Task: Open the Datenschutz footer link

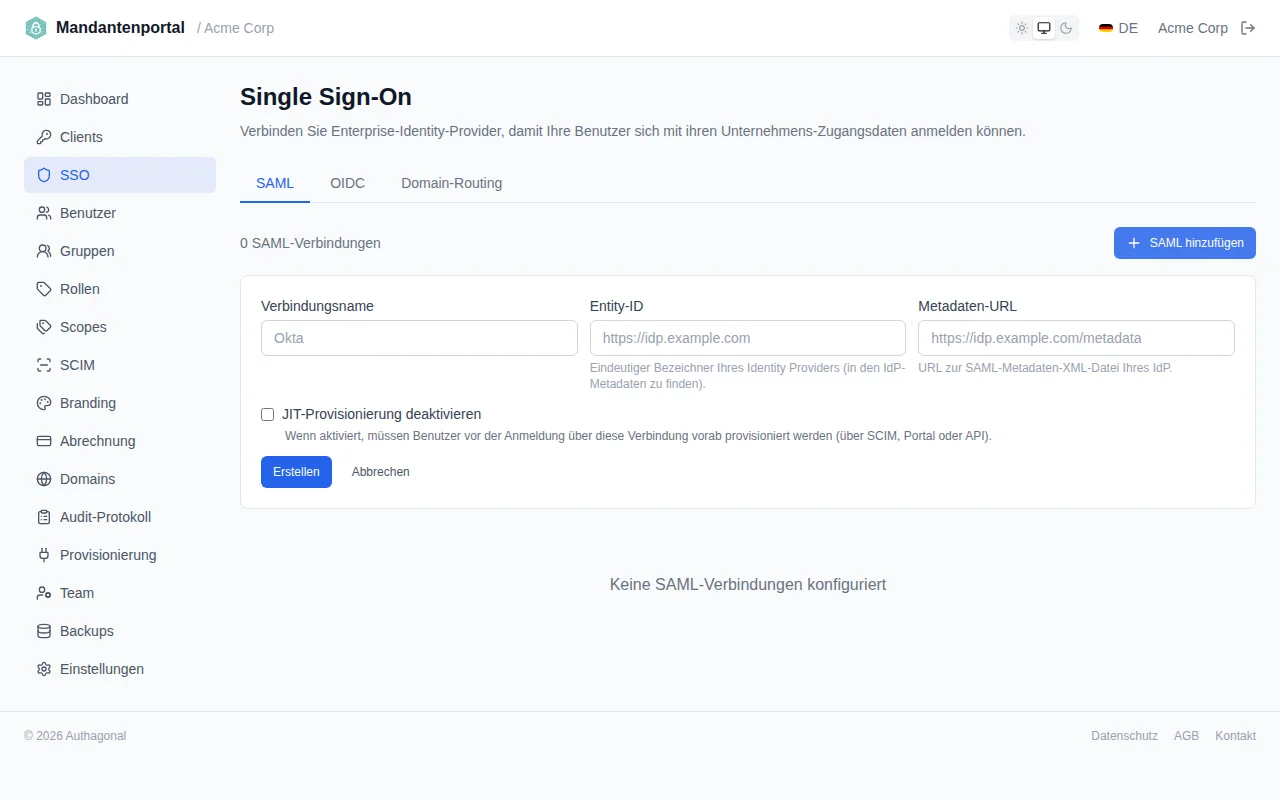Action: coord(1124,736)
